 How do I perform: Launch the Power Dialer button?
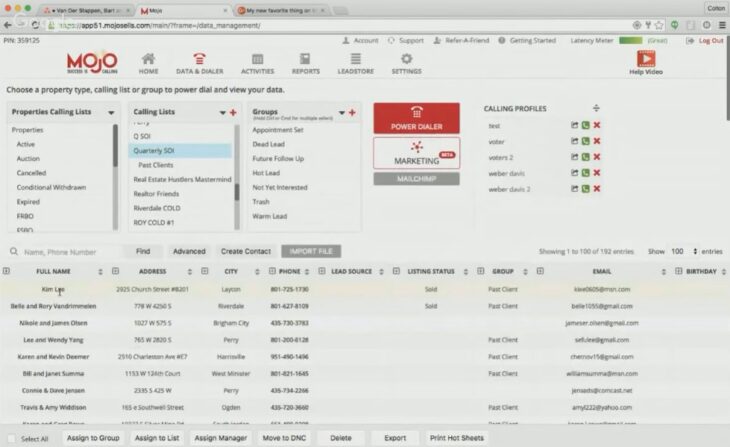tap(416, 117)
